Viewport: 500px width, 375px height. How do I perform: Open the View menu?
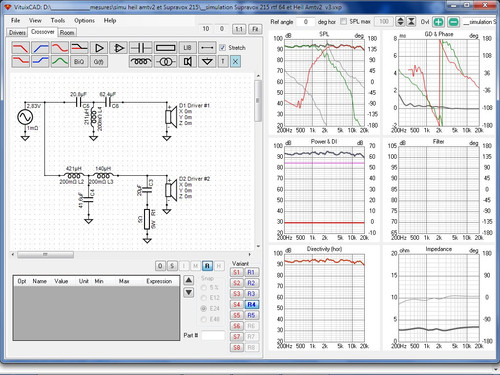35,20
